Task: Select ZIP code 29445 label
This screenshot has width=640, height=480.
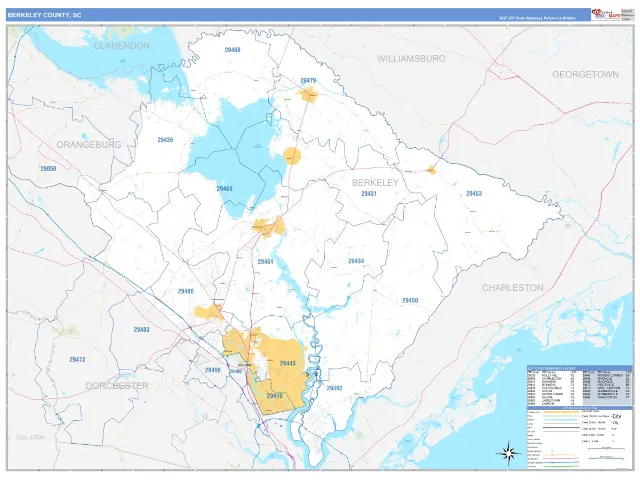Action: [x=288, y=363]
